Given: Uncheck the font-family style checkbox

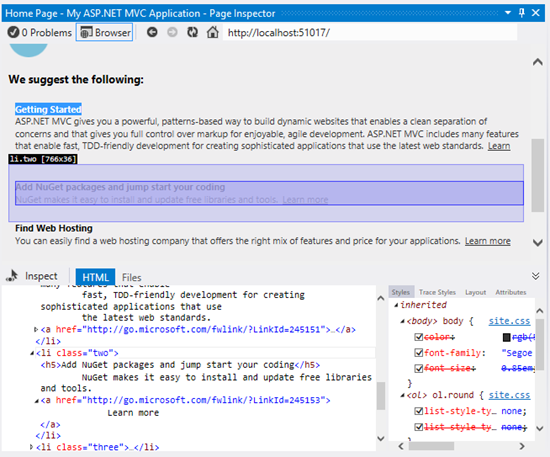Looking at the screenshot, I should click(418, 352).
